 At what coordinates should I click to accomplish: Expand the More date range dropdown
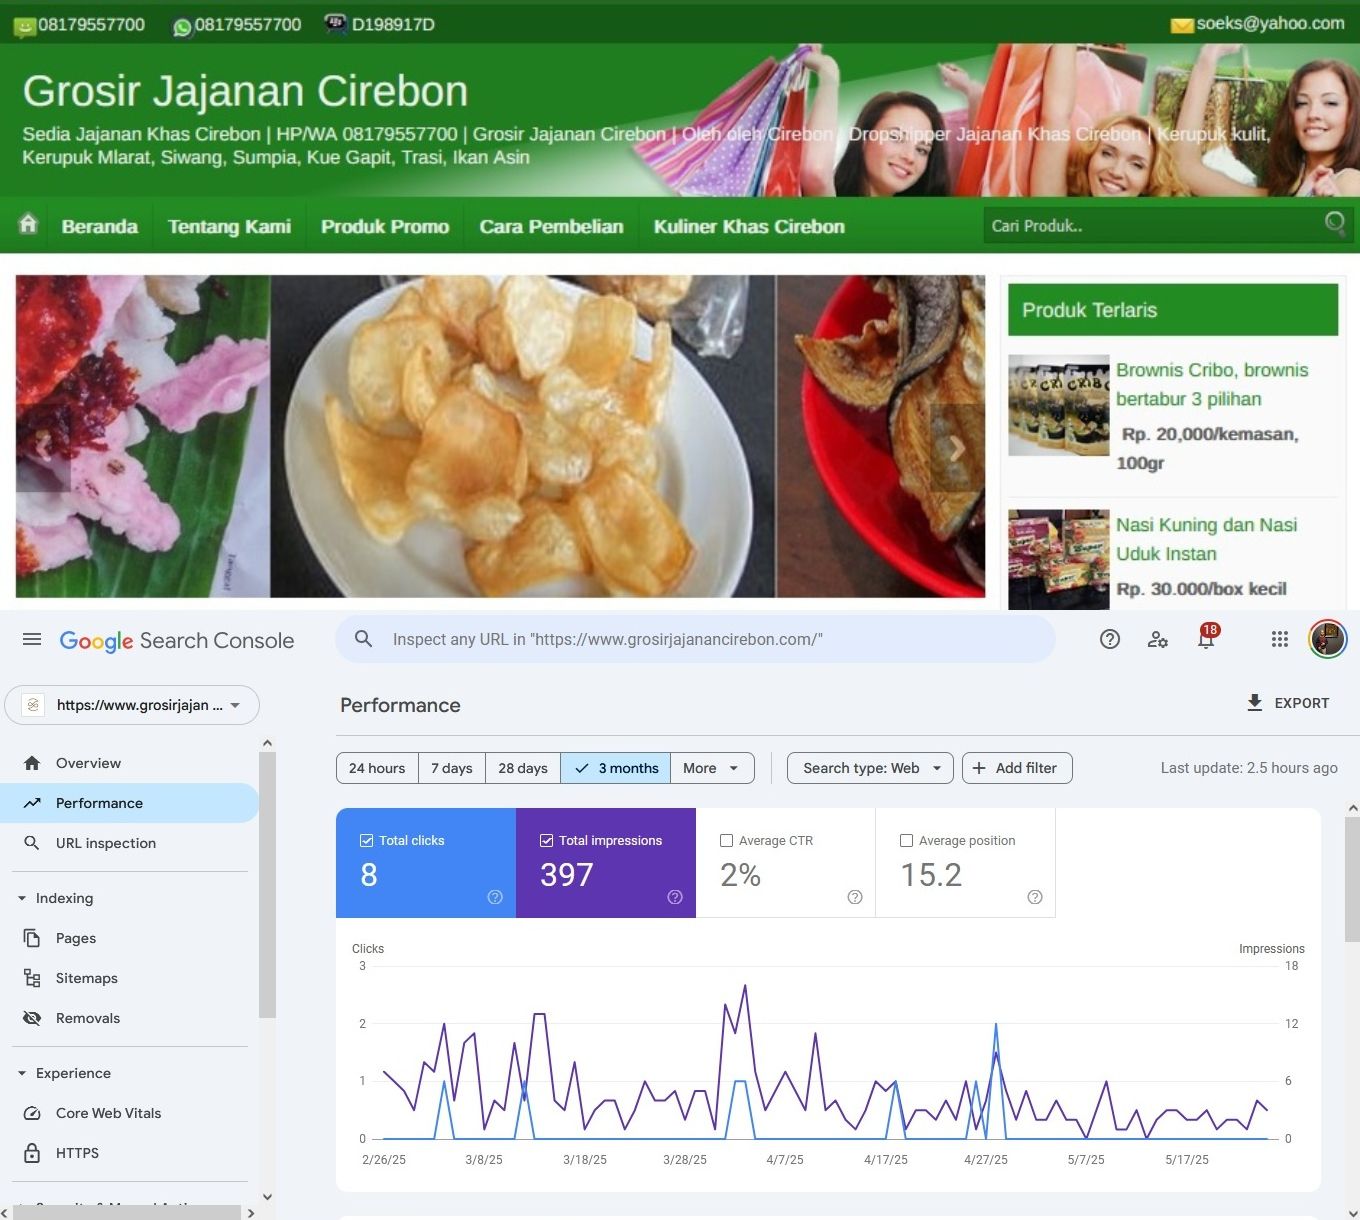point(710,768)
